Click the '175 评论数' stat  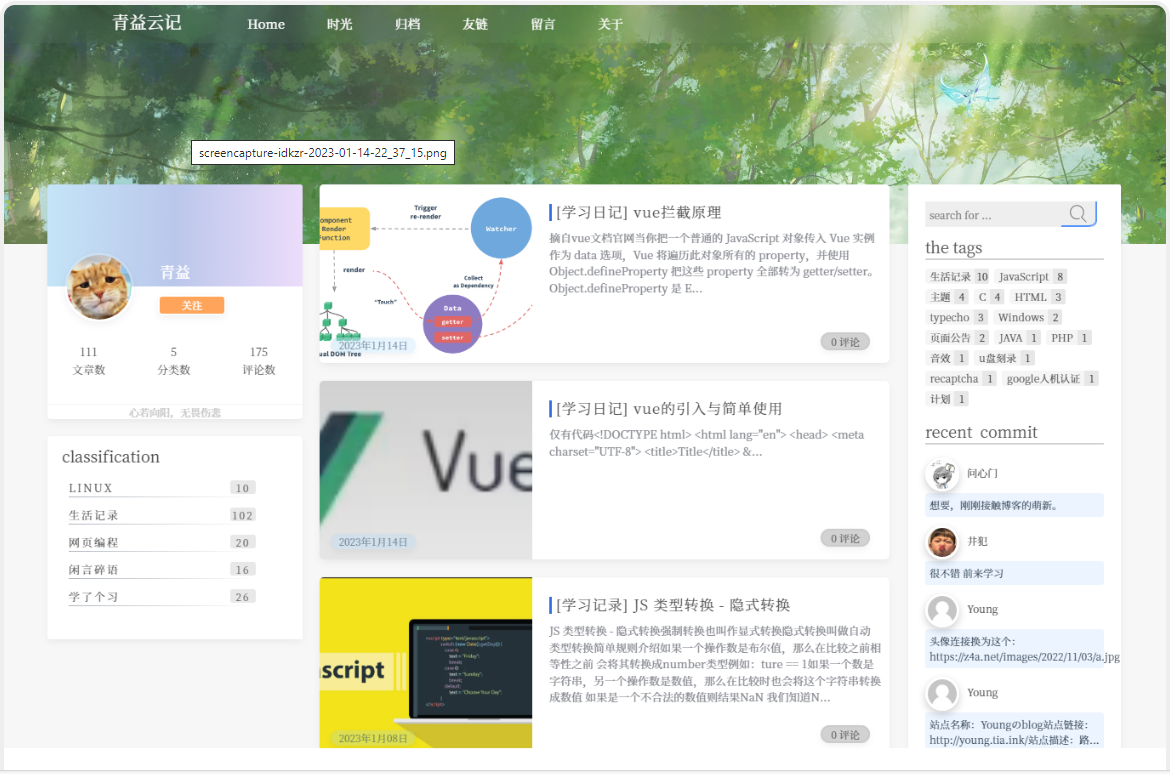(259, 361)
